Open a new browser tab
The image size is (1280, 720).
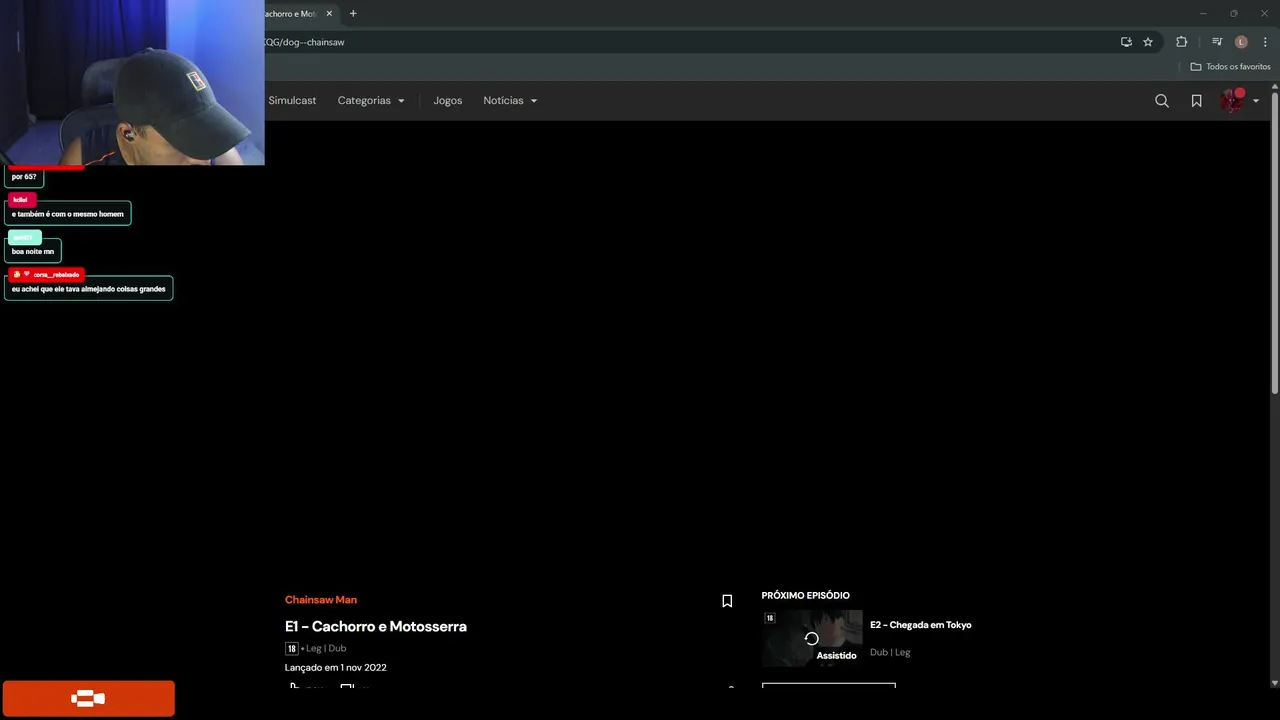click(x=353, y=14)
